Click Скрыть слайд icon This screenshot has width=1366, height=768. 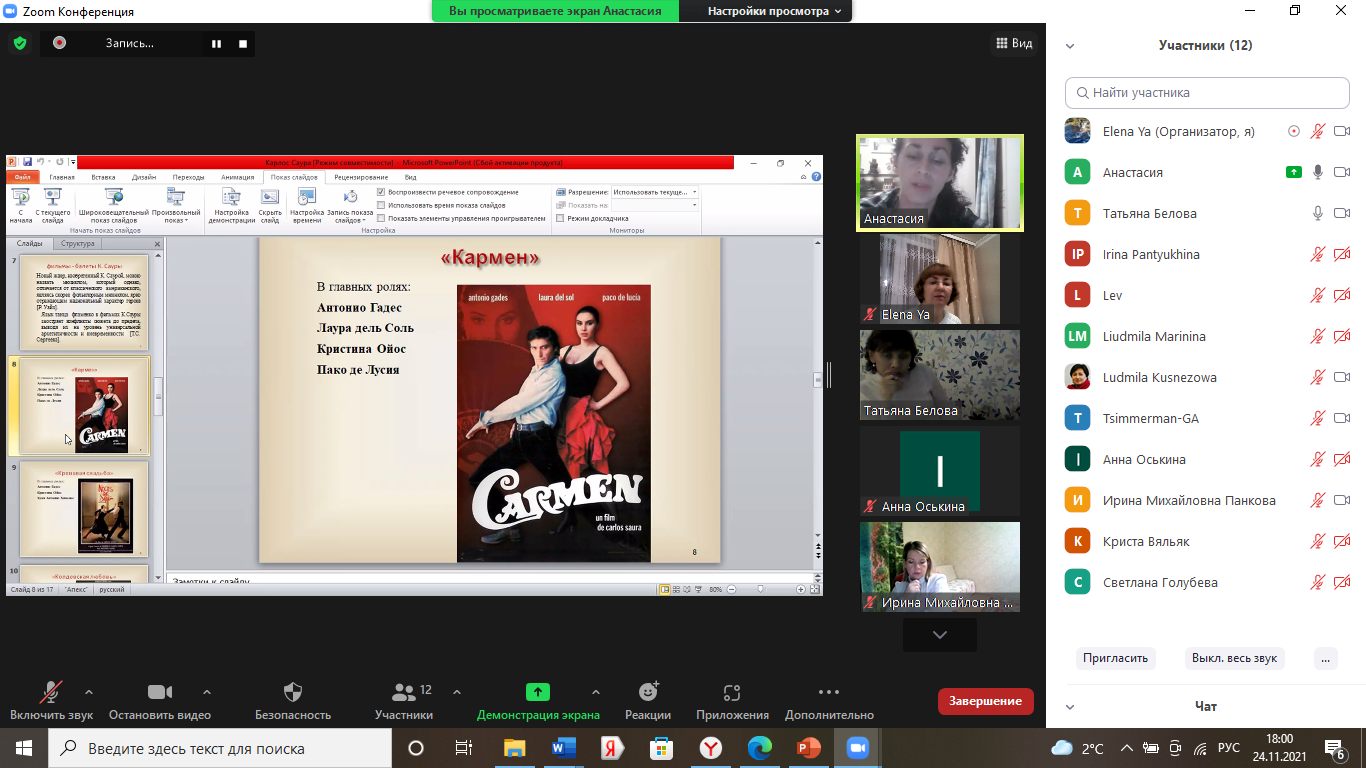pyautogui.click(x=270, y=197)
